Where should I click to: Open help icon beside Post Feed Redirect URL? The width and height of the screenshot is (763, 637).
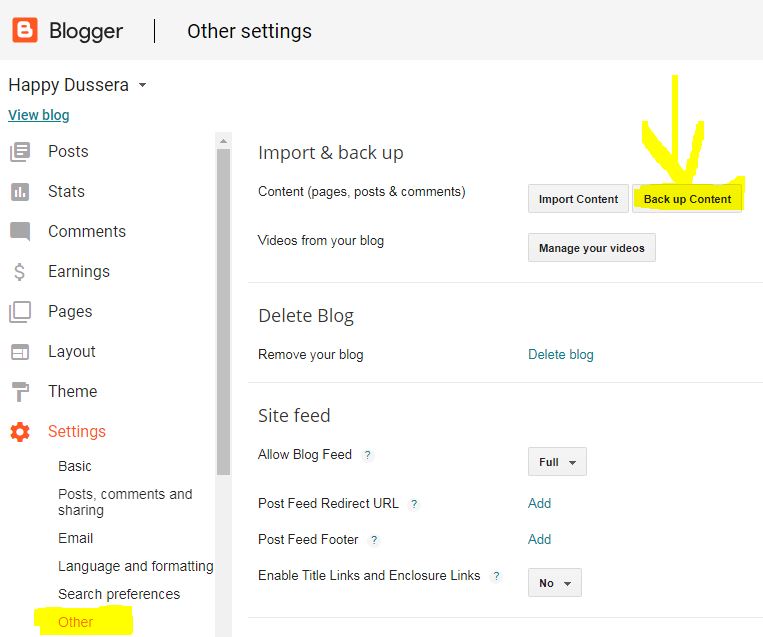[x=414, y=504]
